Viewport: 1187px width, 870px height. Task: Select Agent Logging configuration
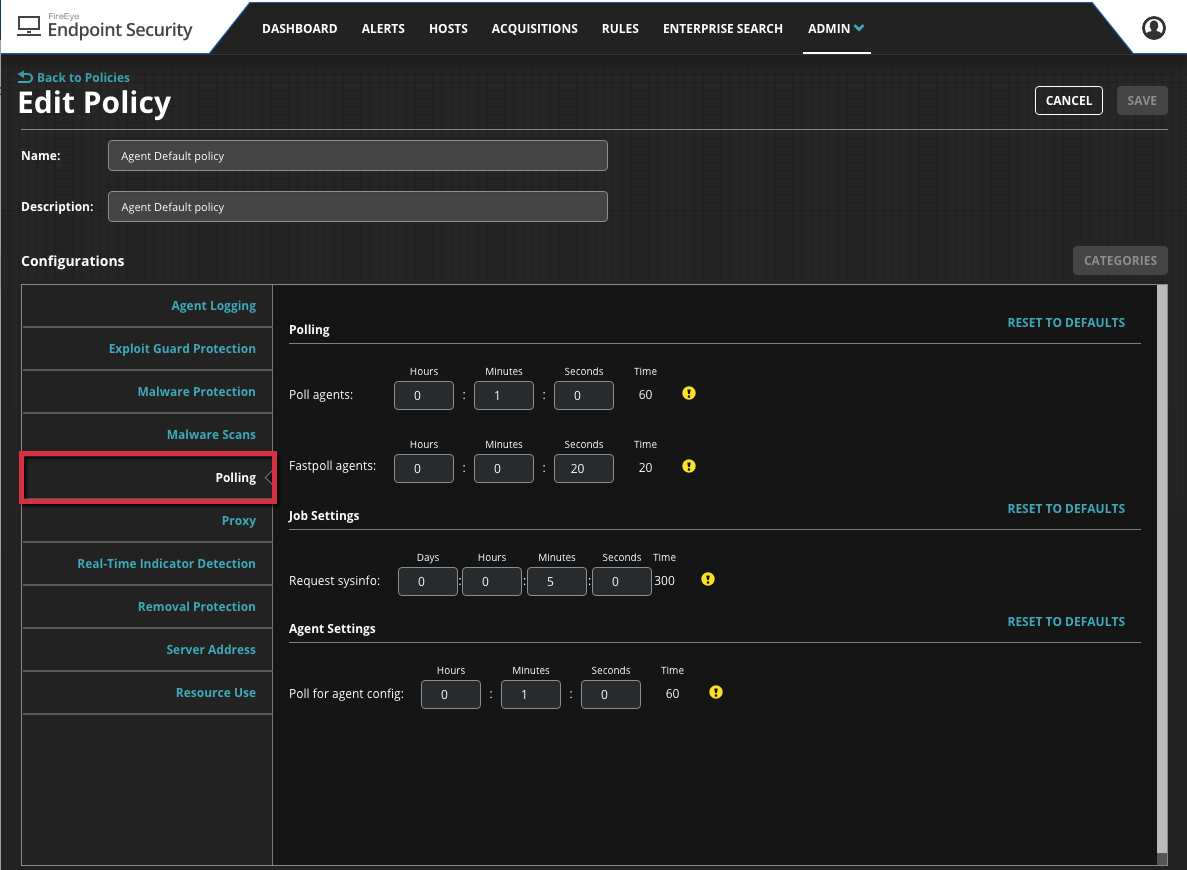[147, 306]
